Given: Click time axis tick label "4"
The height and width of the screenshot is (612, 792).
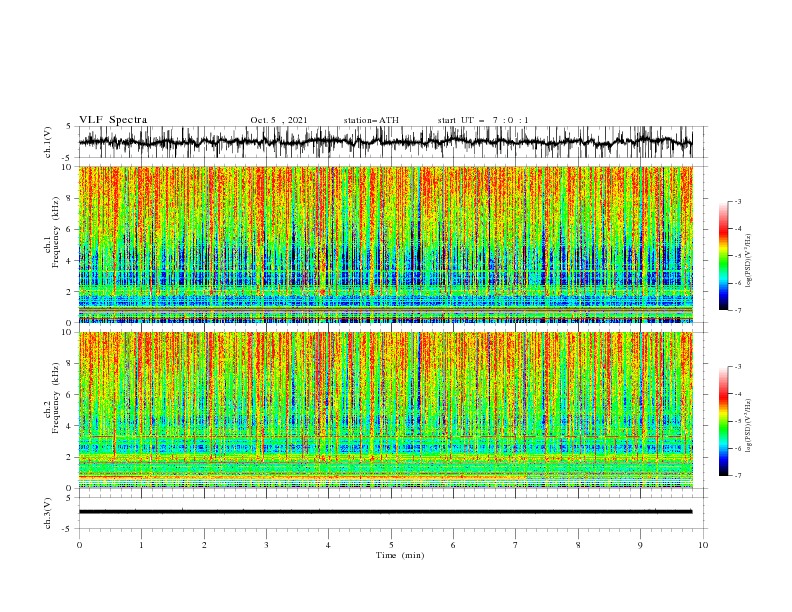Looking at the screenshot, I should click(x=328, y=545).
